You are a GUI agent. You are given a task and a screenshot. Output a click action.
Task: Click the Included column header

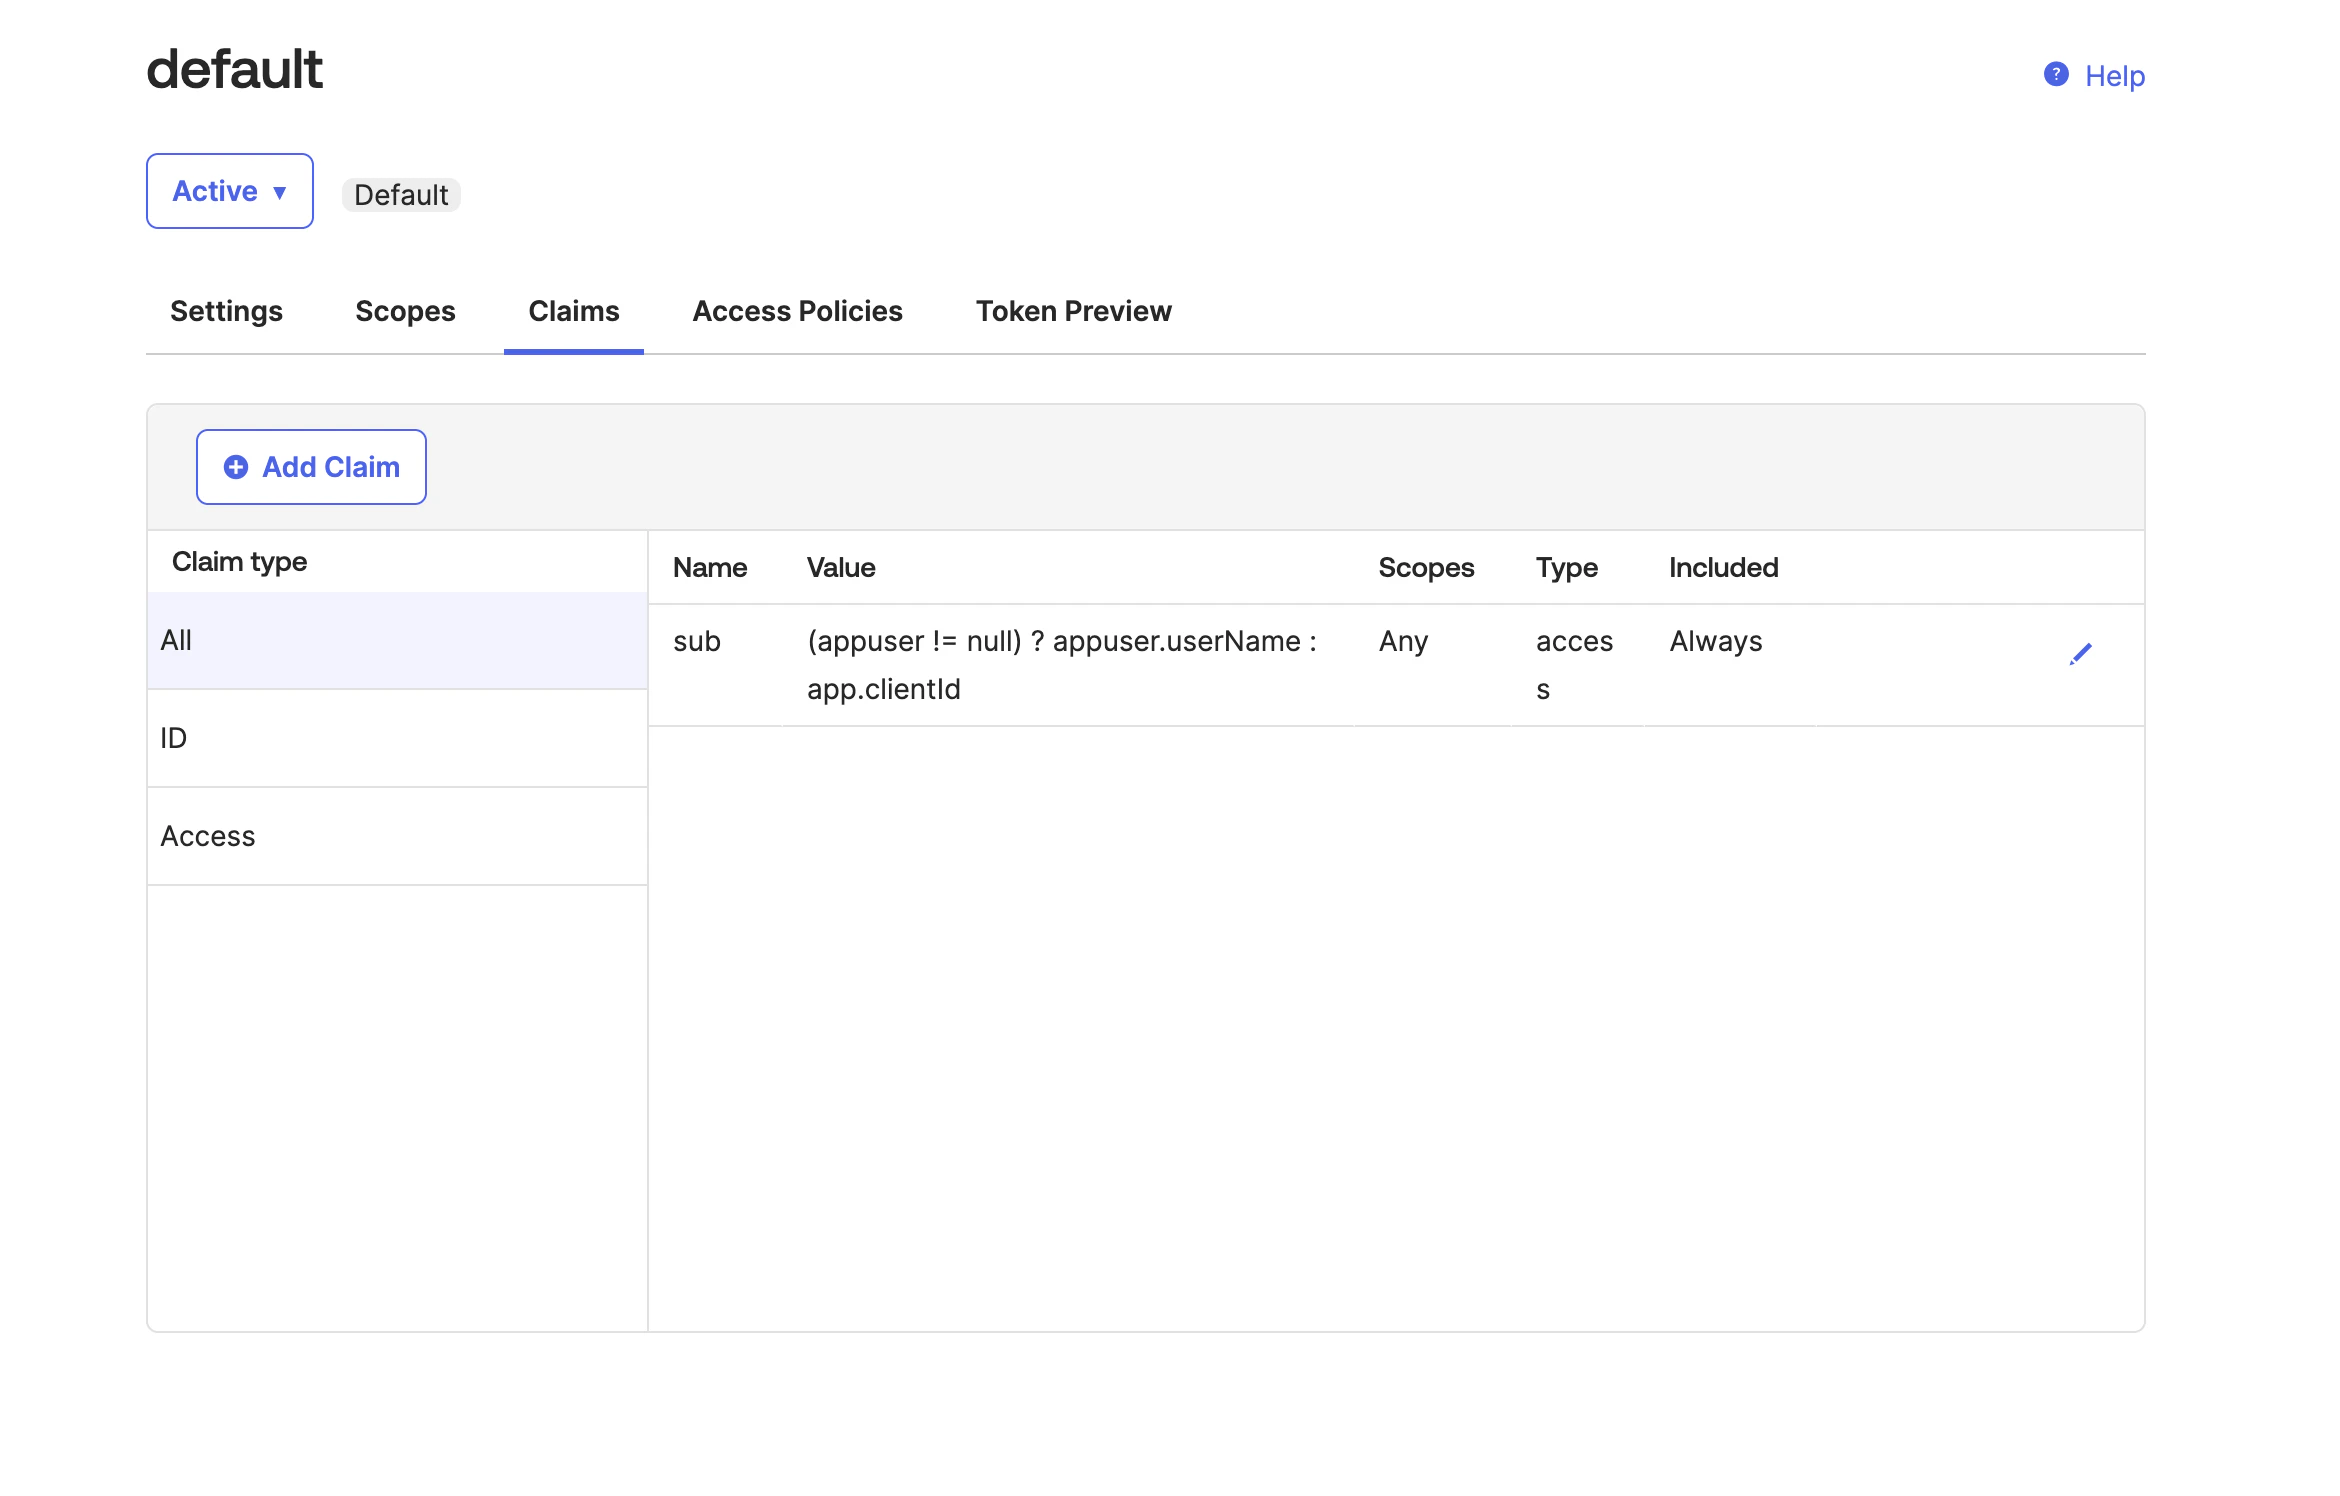tap(1723, 567)
